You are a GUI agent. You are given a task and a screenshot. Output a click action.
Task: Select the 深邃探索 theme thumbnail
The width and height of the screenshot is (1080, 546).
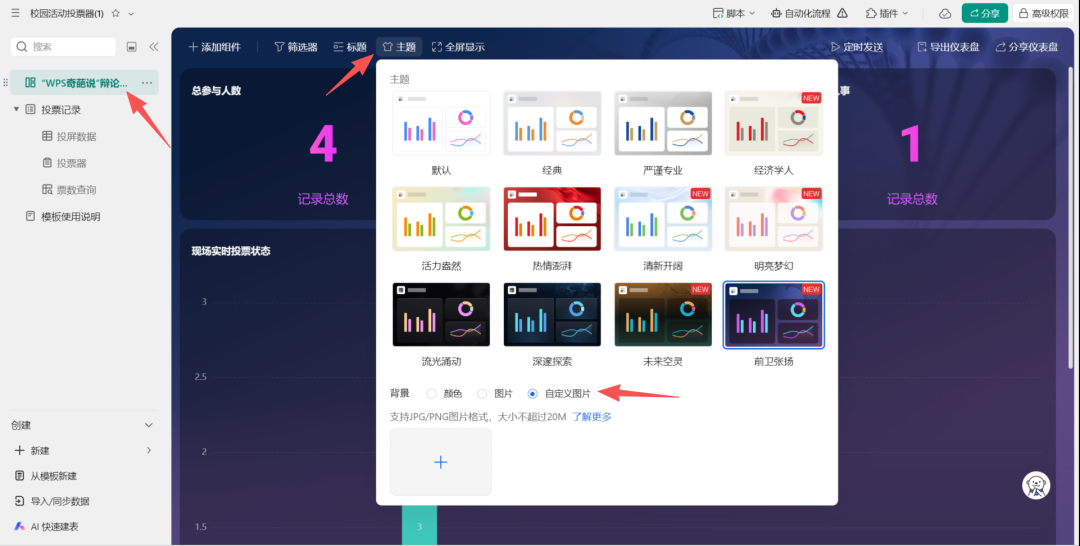(552, 315)
